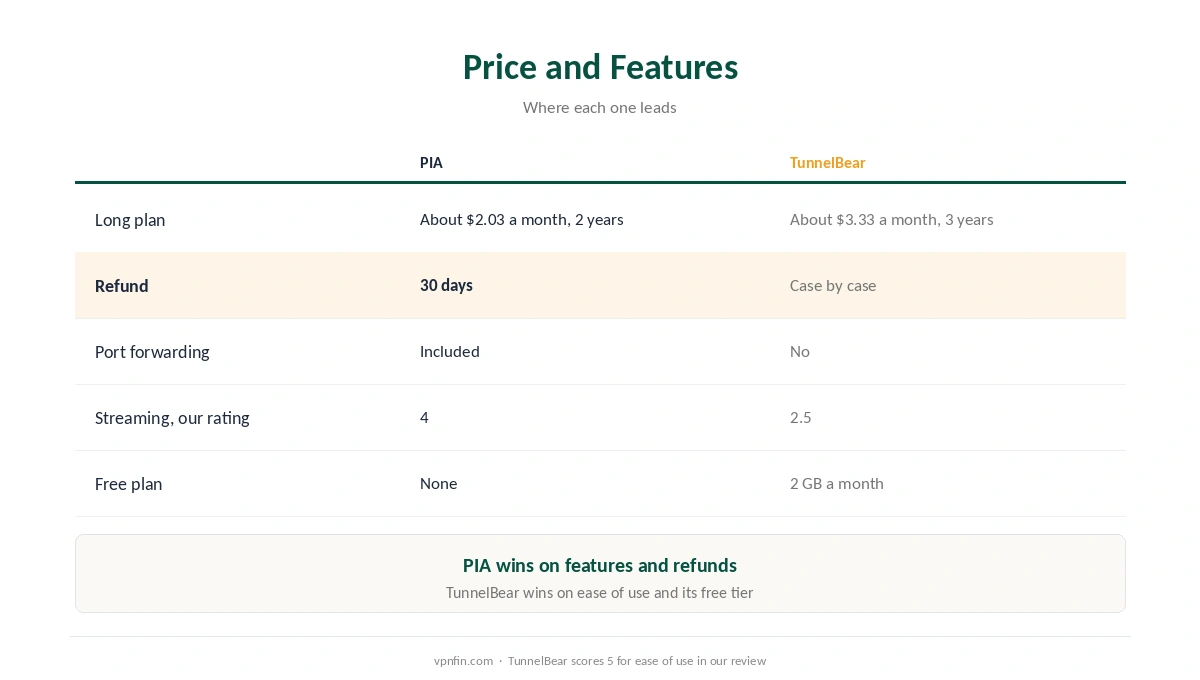Click the 'No' cell under TunnelBear
The image size is (1200, 680).
coord(800,351)
